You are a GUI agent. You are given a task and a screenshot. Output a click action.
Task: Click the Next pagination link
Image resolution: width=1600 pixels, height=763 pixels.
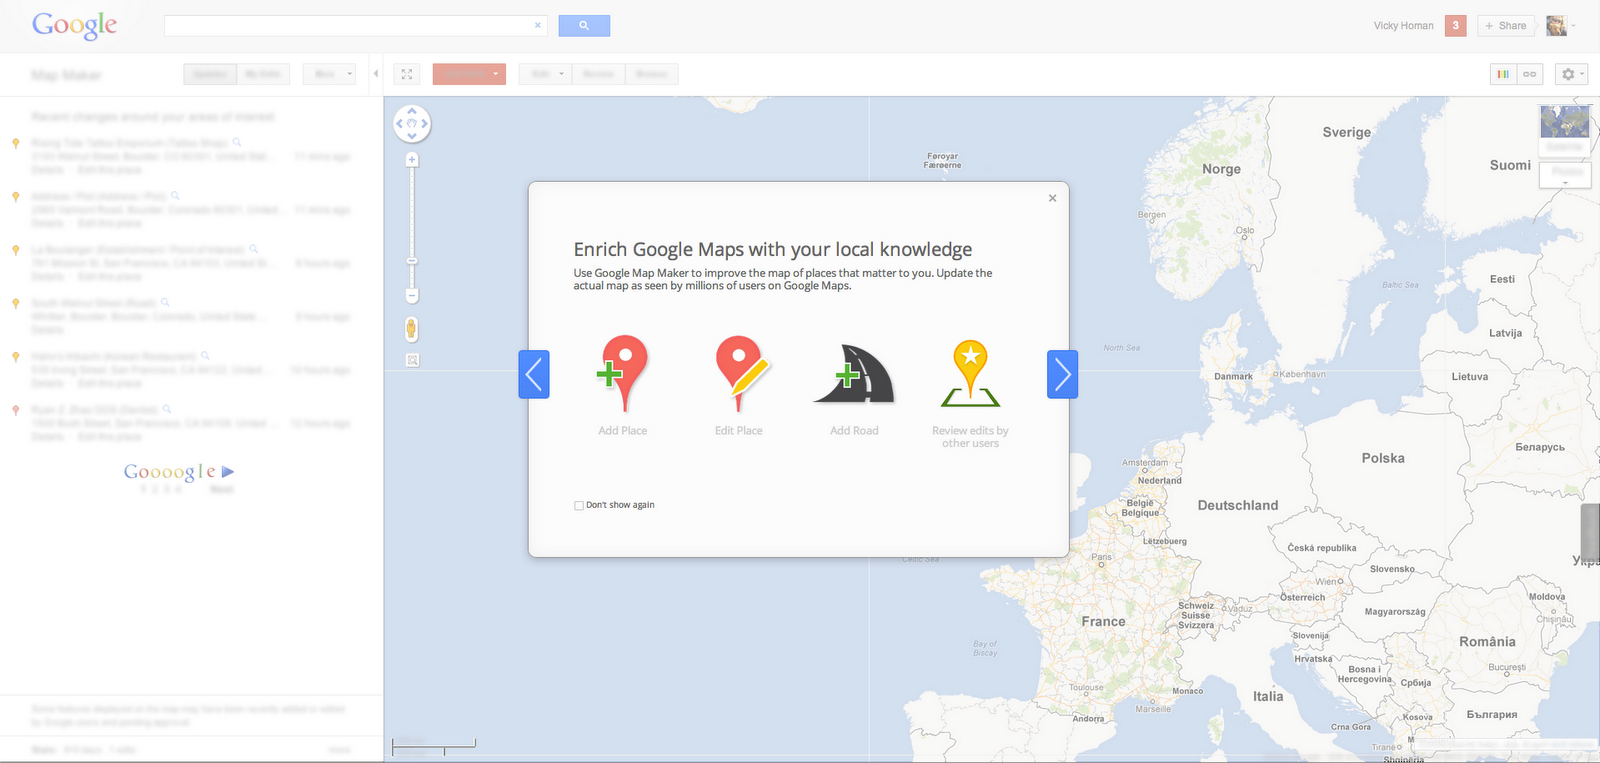(x=222, y=489)
